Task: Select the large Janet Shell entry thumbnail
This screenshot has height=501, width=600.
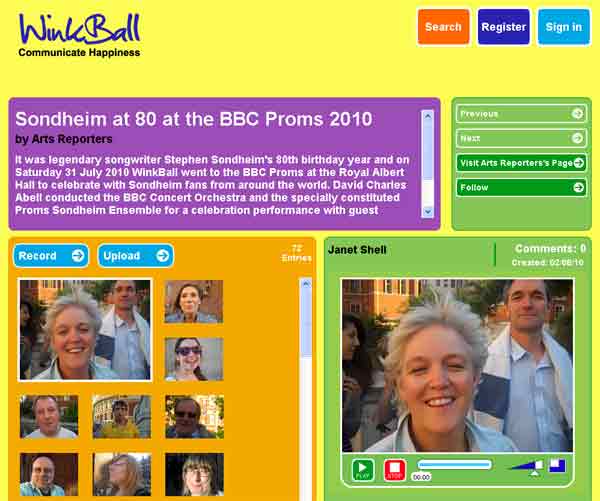Action: click(x=85, y=330)
